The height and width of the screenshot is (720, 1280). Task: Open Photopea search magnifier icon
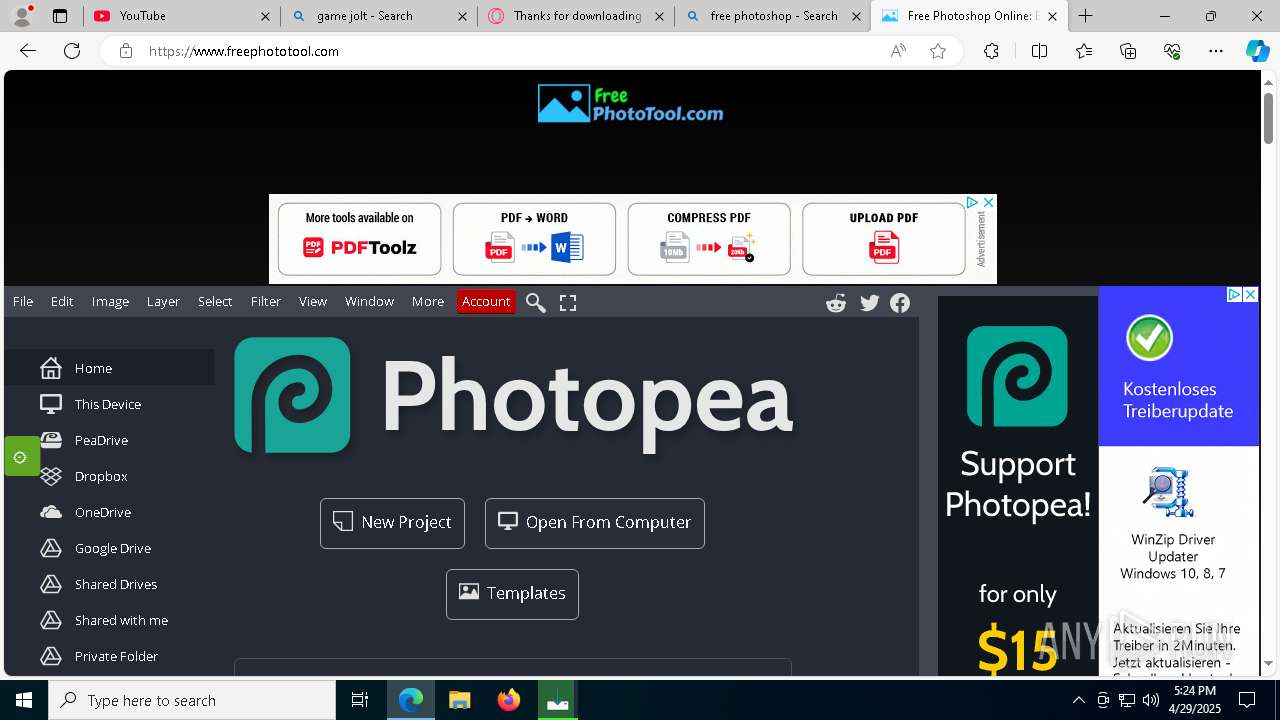click(536, 302)
